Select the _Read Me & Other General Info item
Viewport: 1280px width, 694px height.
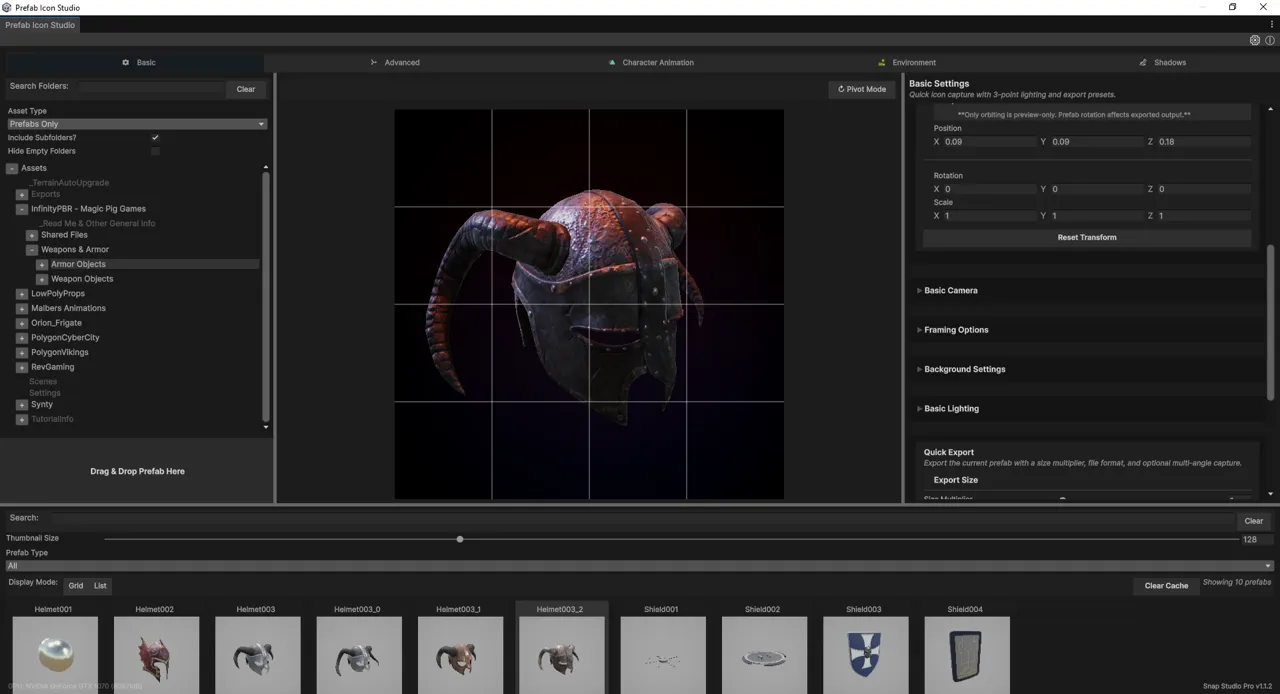[98, 223]
